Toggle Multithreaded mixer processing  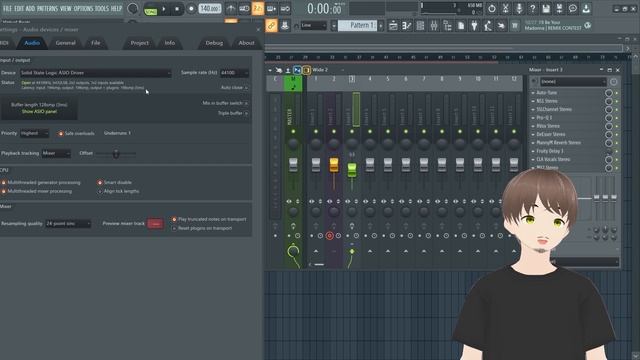coord(37,191)
